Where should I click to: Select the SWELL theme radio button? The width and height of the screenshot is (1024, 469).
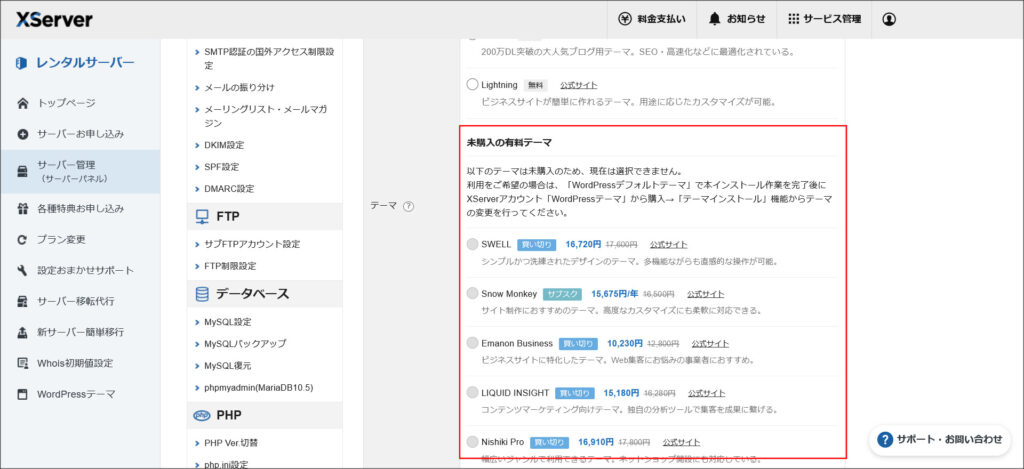pos(472,244)
